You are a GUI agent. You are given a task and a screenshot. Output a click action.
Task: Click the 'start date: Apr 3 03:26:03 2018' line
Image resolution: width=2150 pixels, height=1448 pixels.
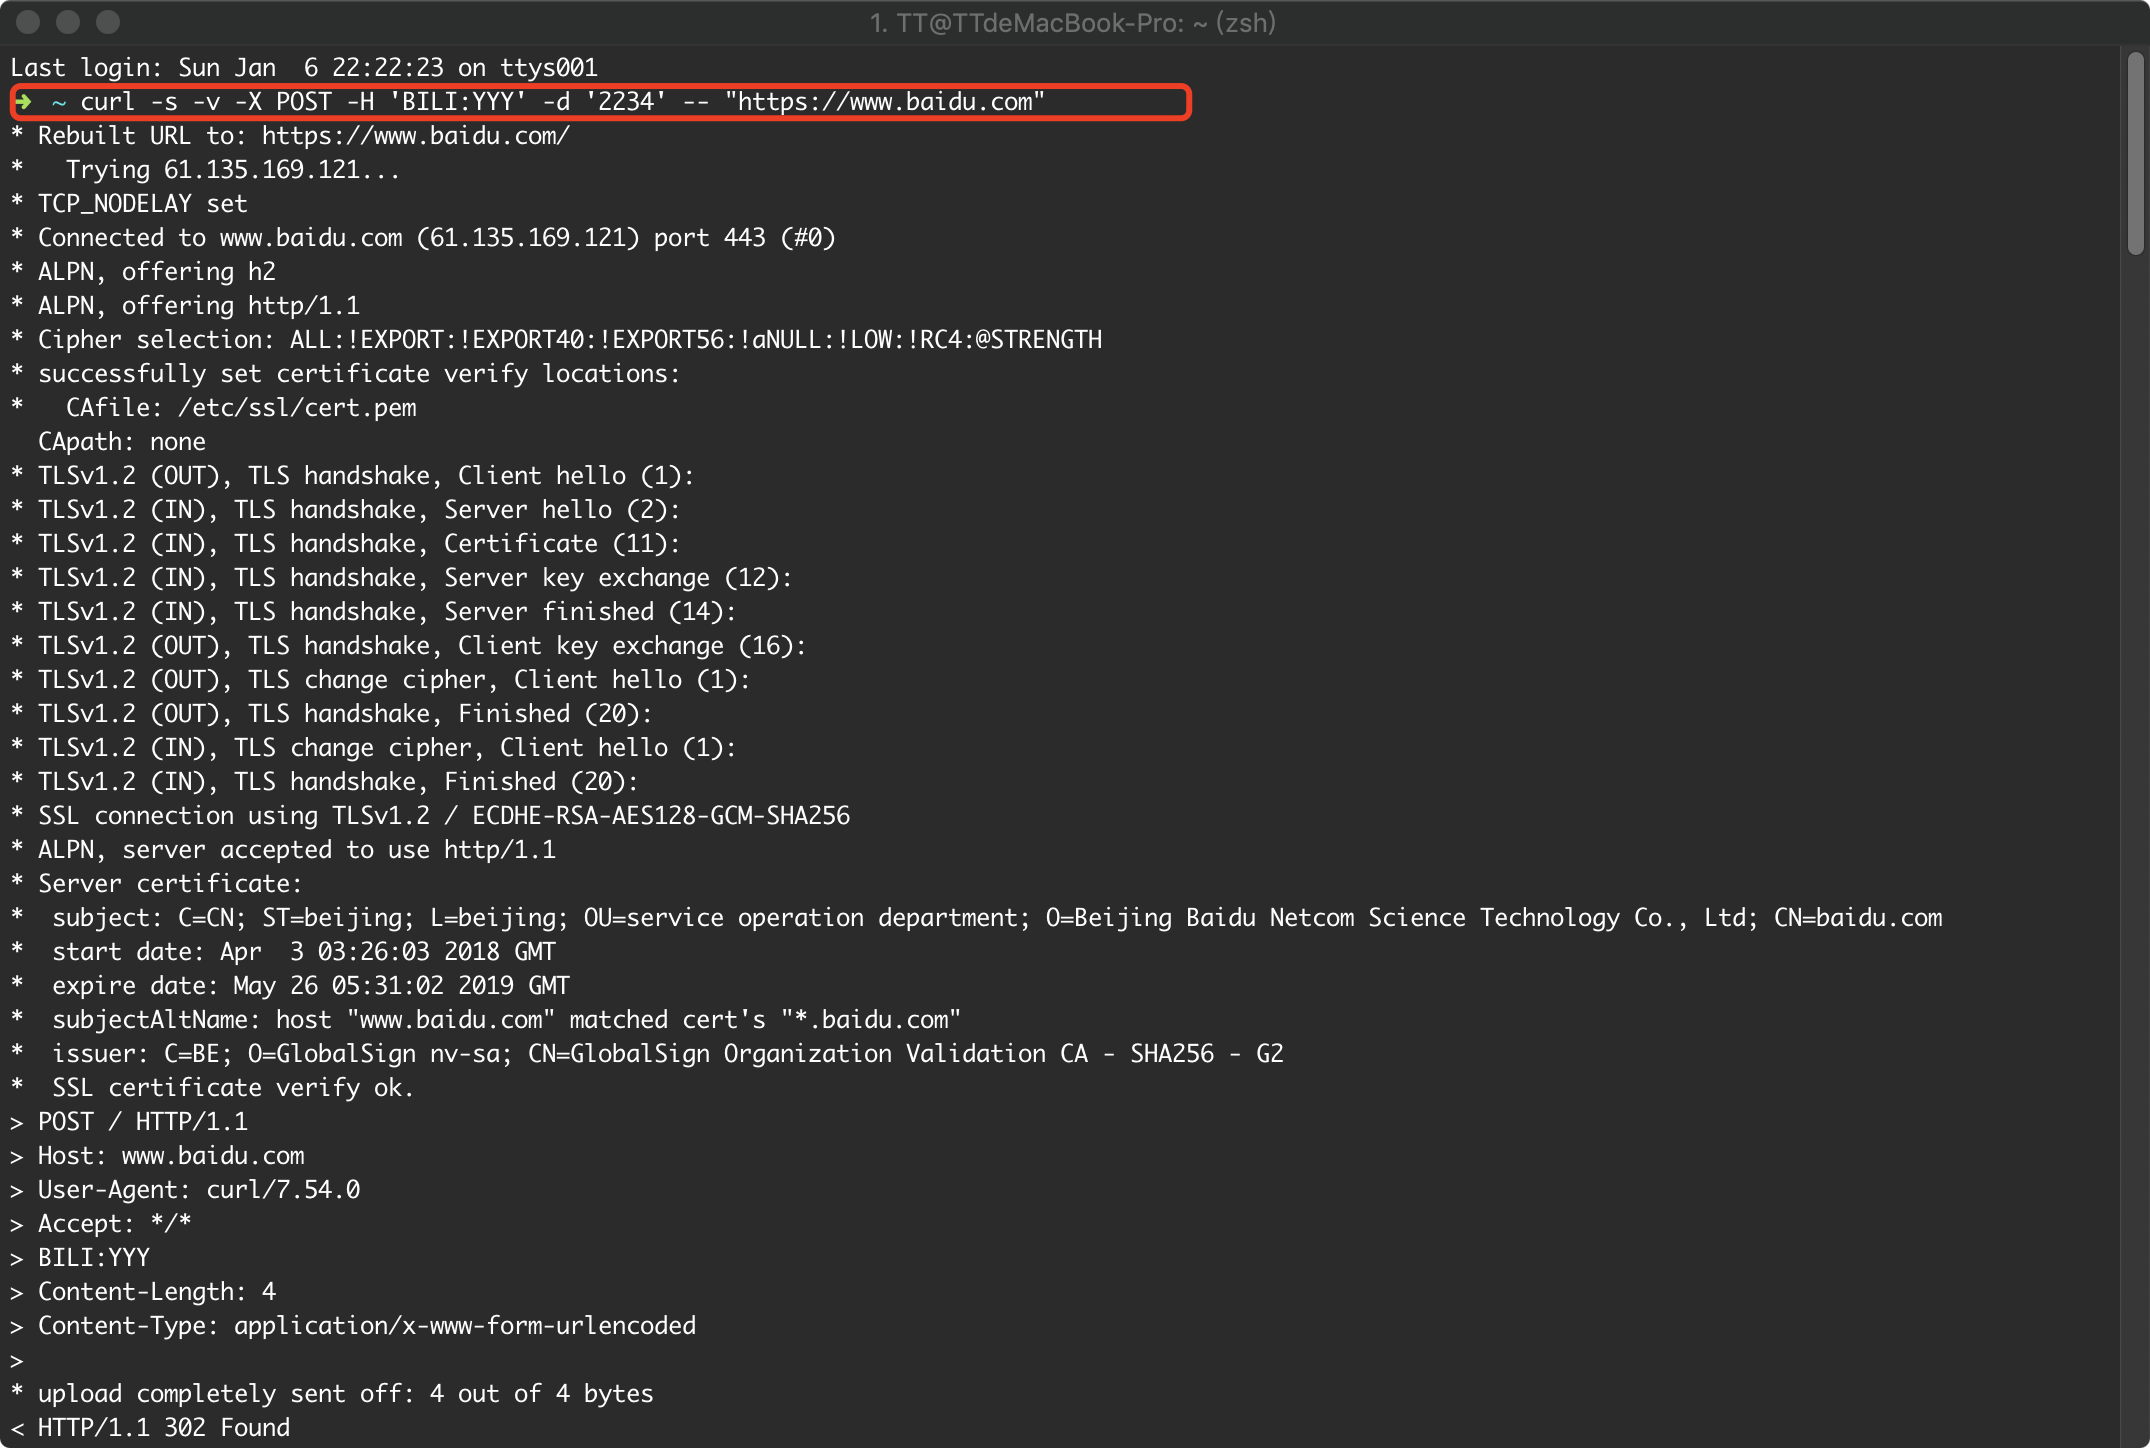(x=283, y=952)
